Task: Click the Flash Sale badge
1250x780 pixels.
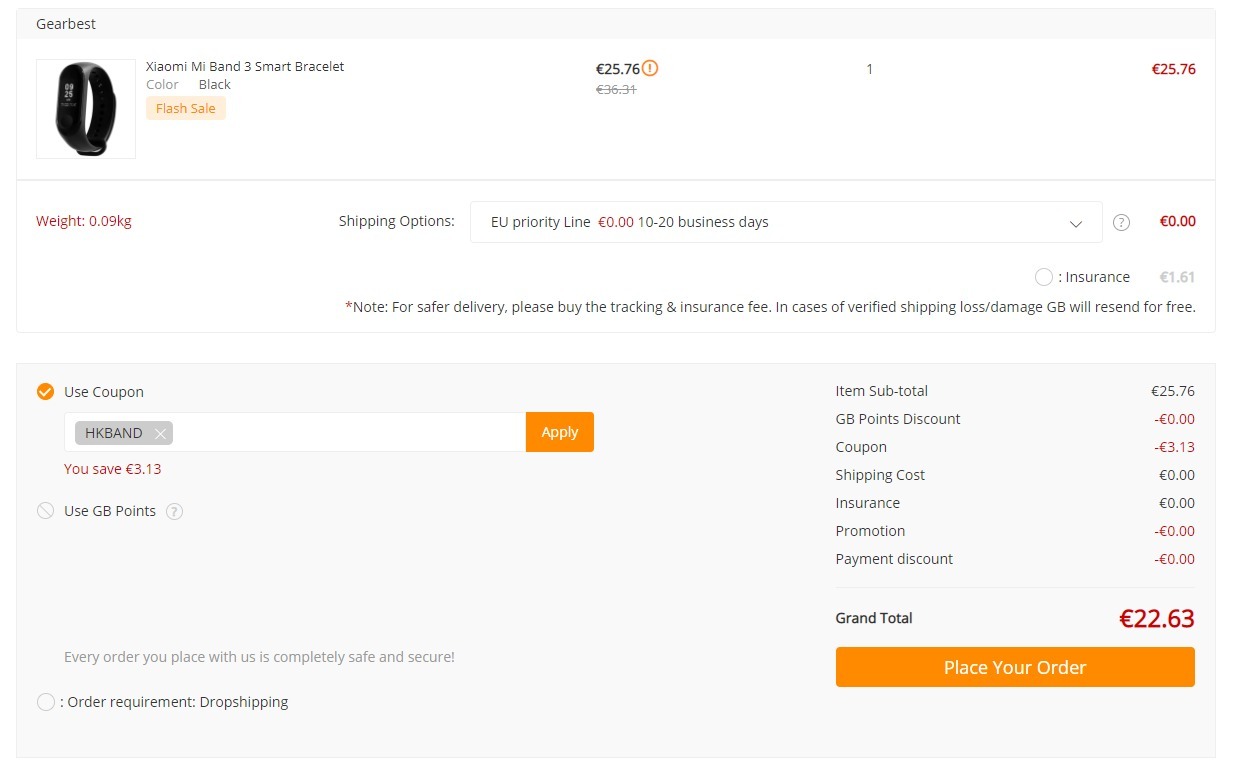Action: click(x=186, y=108)
